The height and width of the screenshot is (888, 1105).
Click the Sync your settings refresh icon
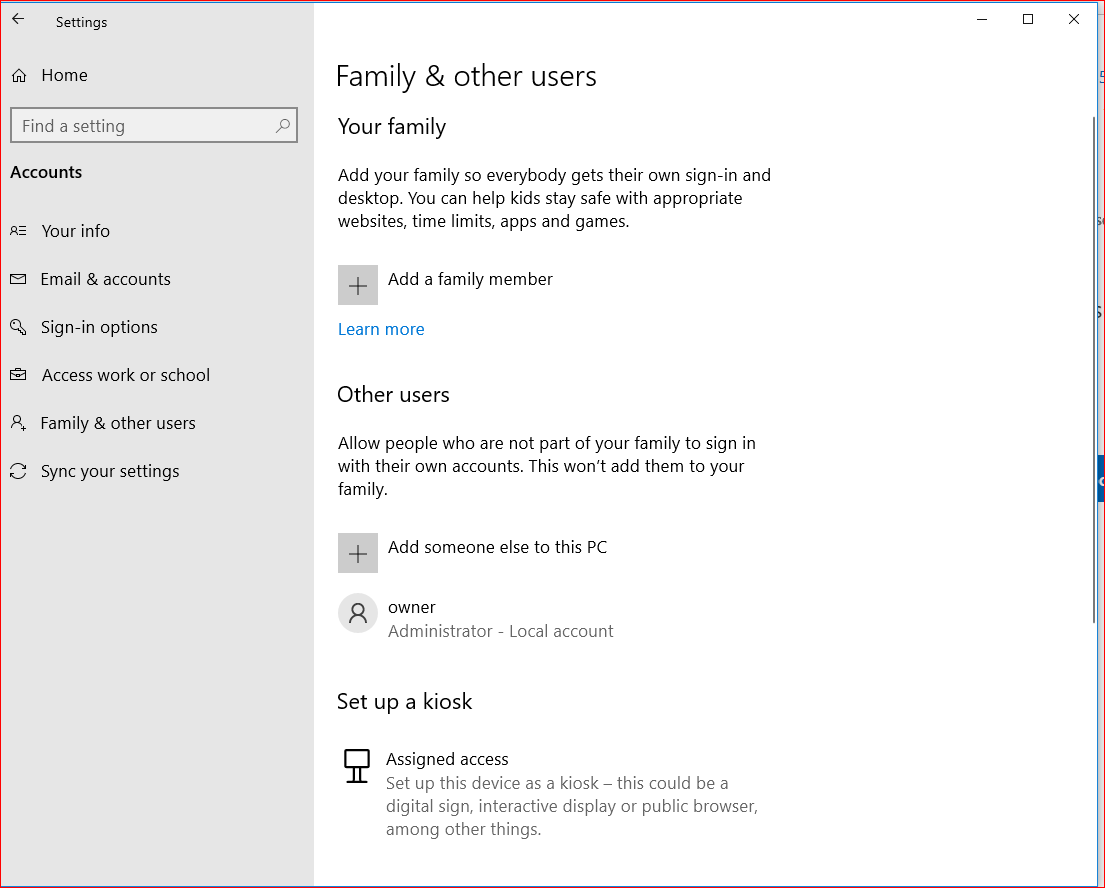tap(19, 471)
